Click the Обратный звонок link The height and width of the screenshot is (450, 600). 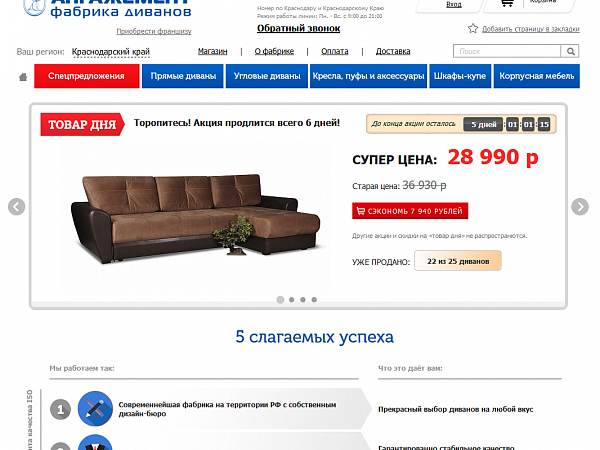pyautogui.click(x=298, y=28)
